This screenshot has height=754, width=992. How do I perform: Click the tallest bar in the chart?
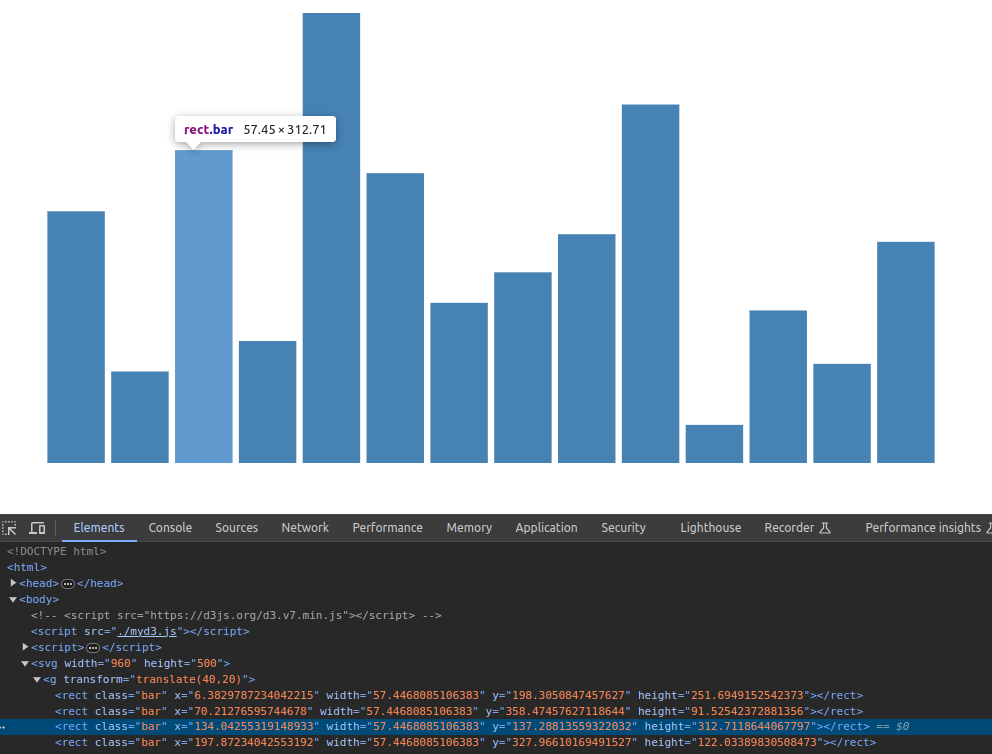(x=332, y=238)
